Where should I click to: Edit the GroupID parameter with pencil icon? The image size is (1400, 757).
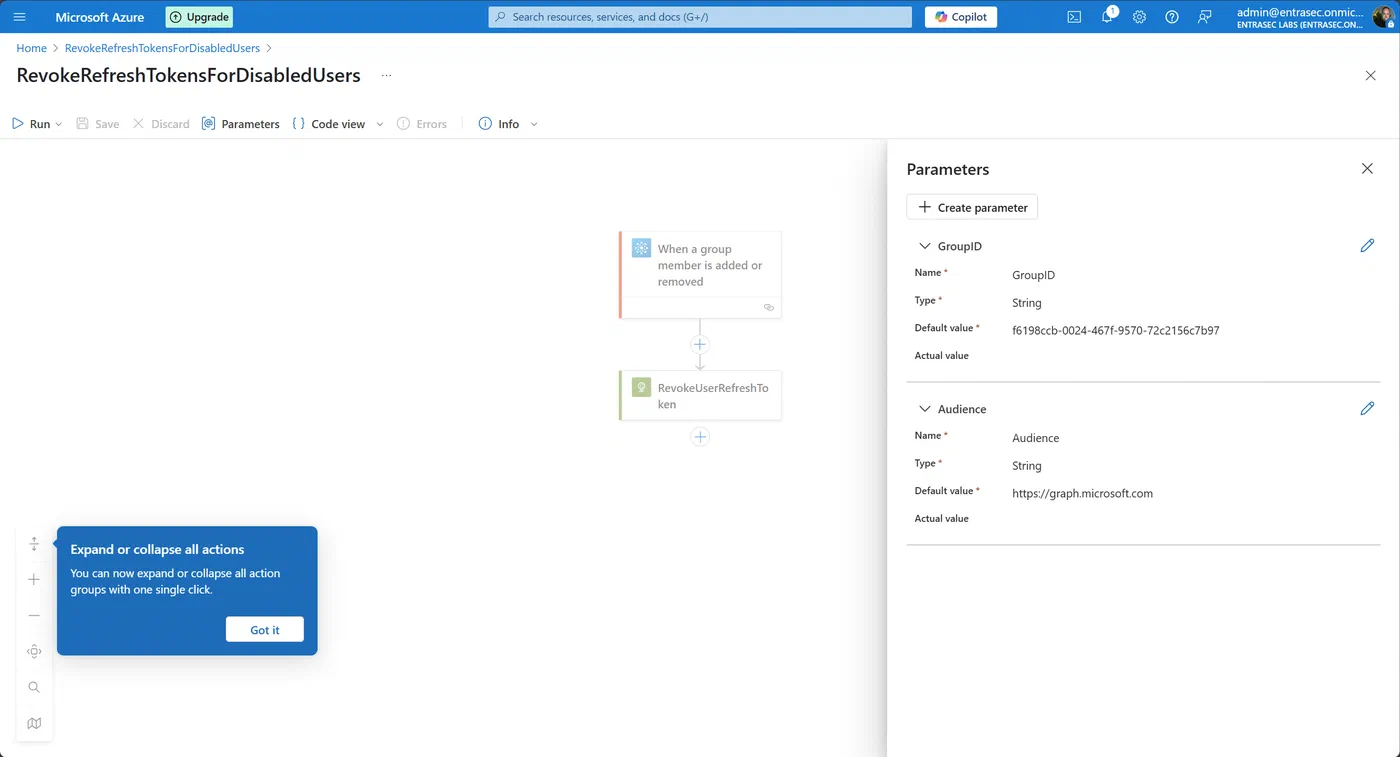coord(1367,246)
